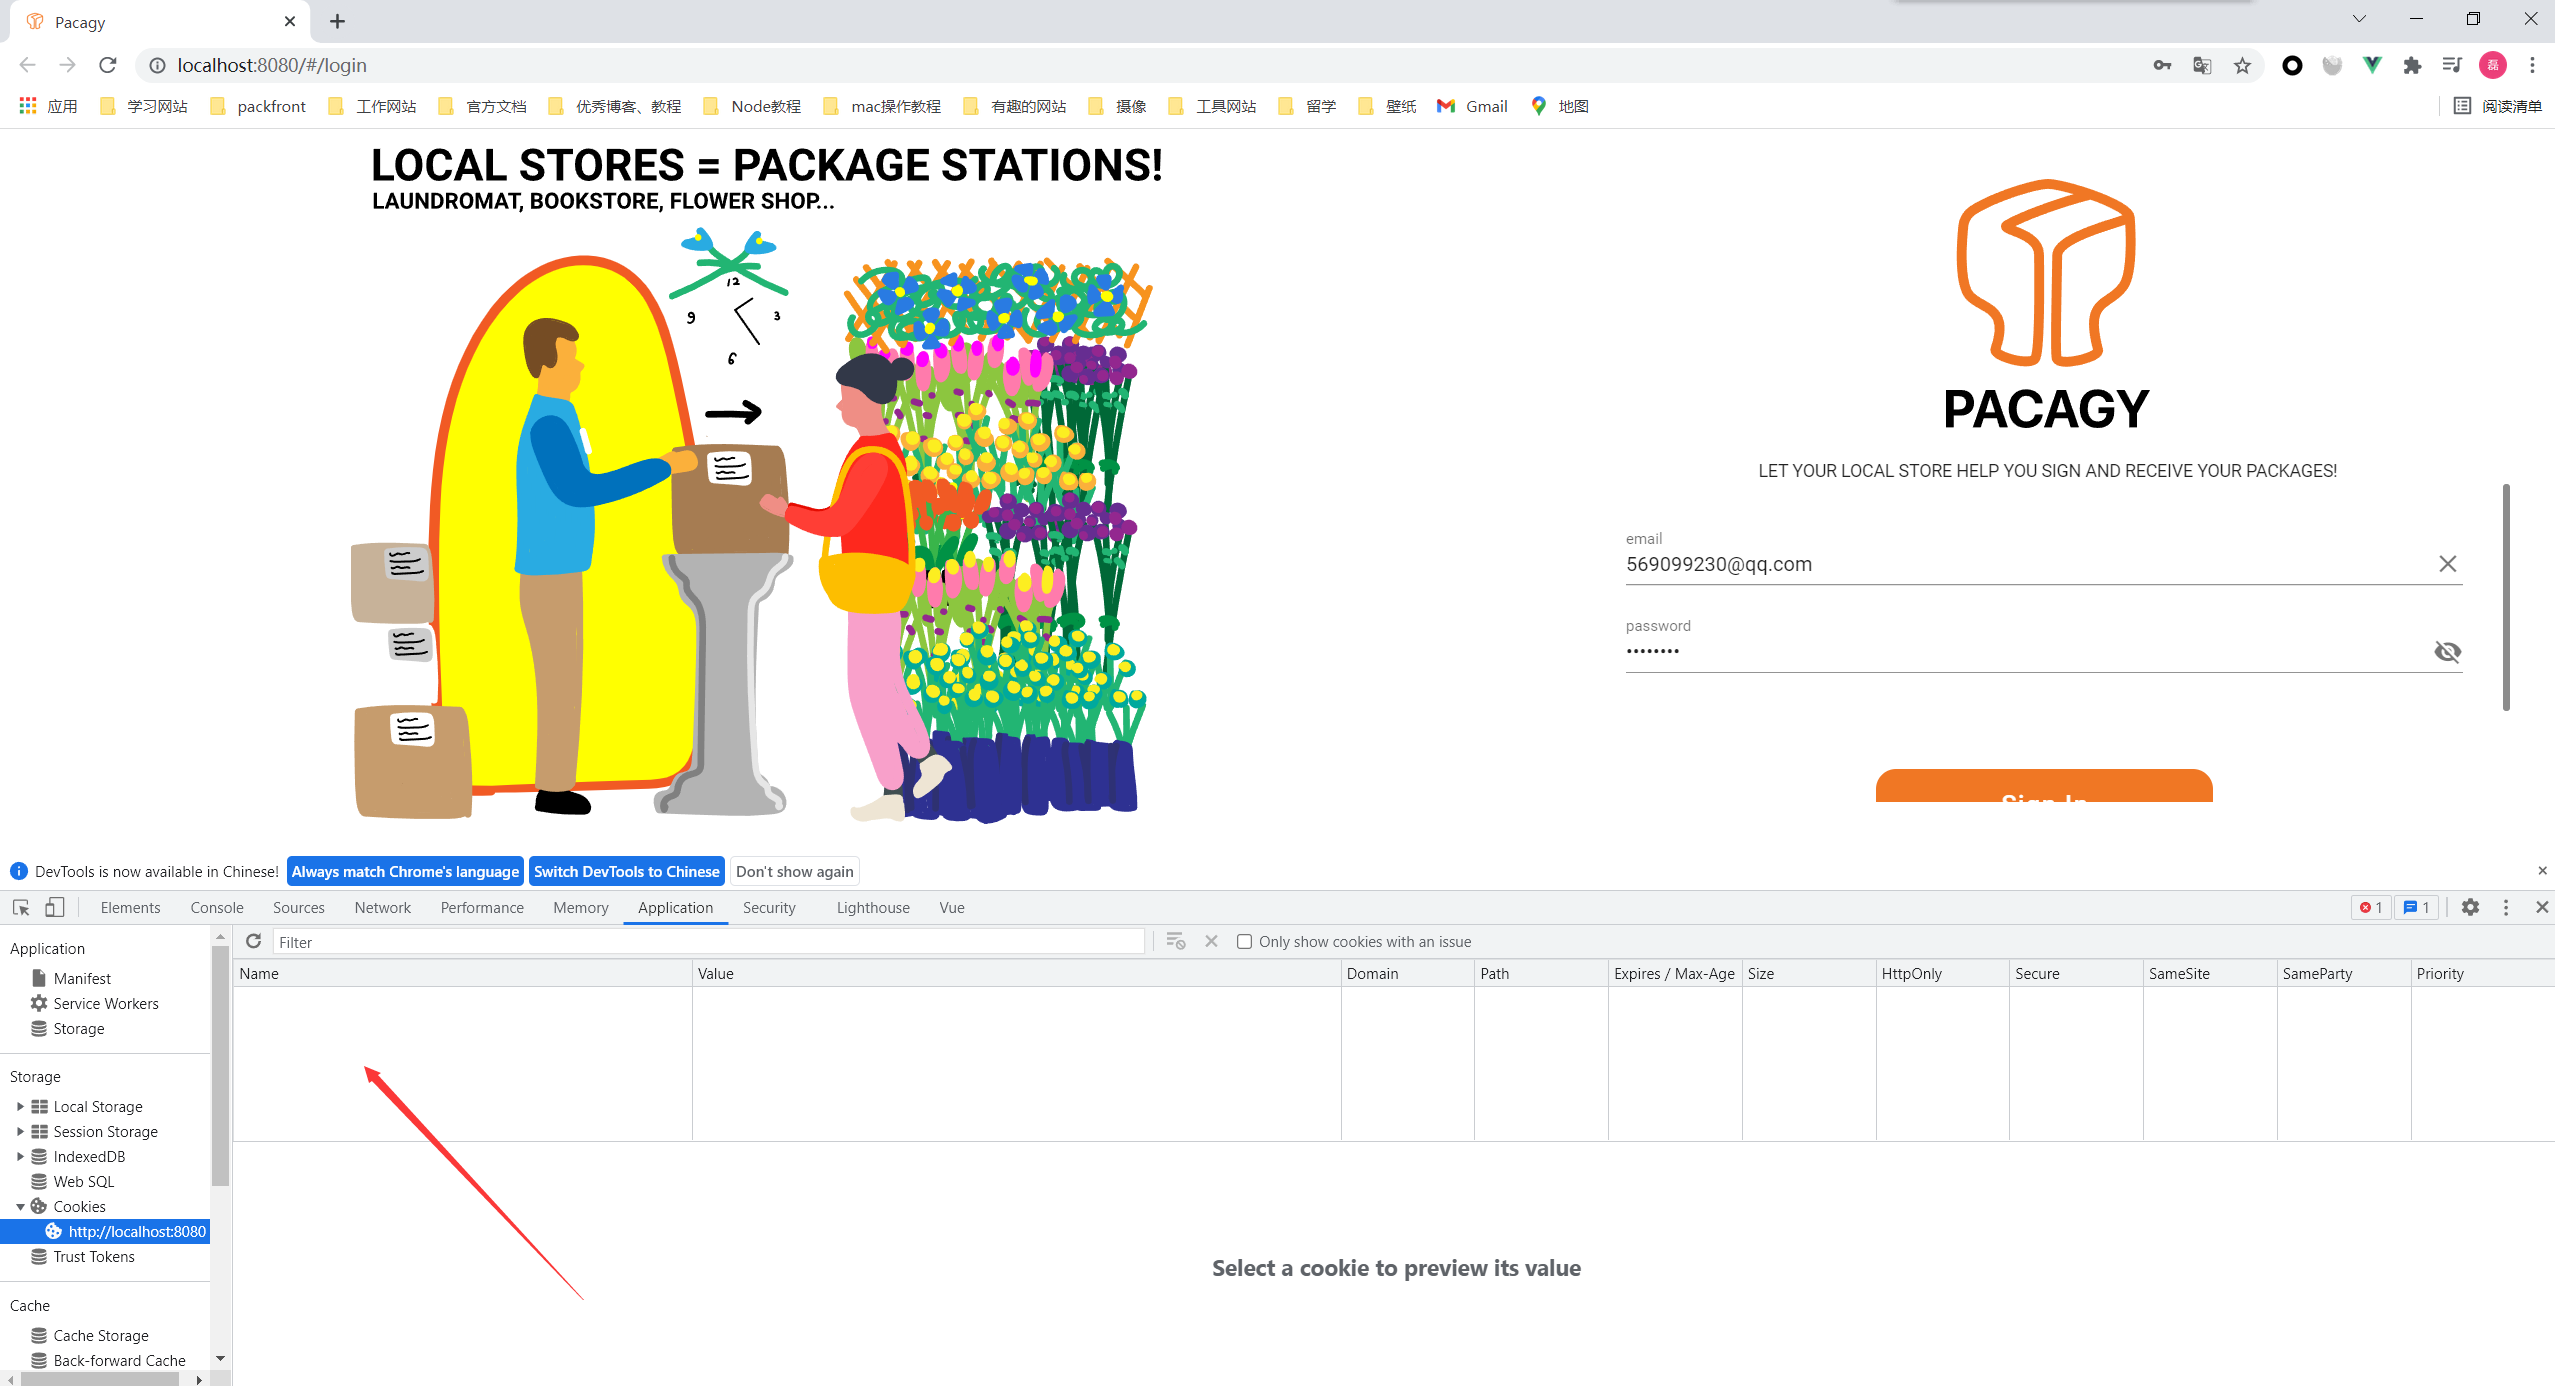Collapse the Cookies tree node
The image size is (2555, 1386).
pyautogui.click(x=20, y=1207)
